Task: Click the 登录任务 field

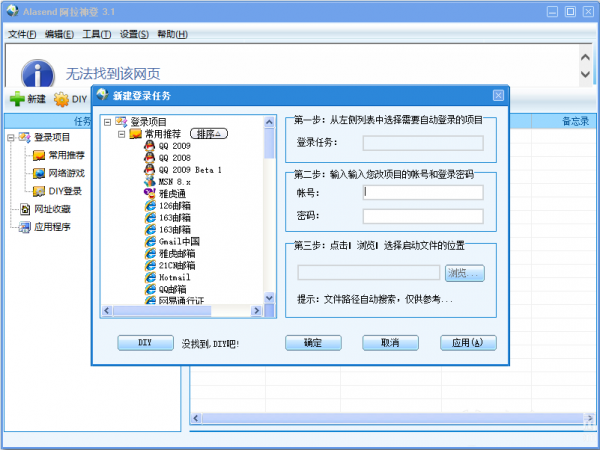Action: tap(423, 143)
